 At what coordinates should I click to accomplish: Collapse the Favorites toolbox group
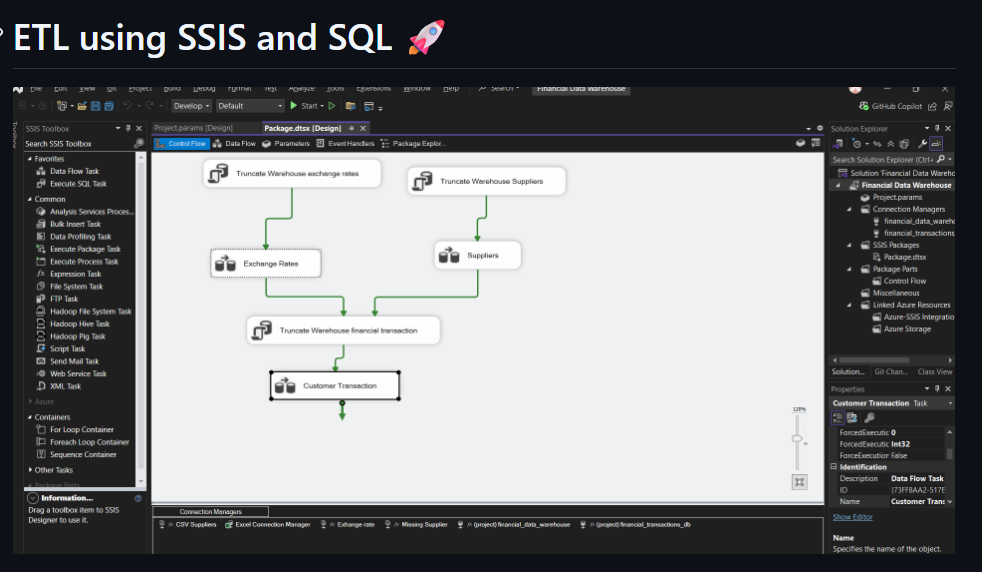click(29, 159)
